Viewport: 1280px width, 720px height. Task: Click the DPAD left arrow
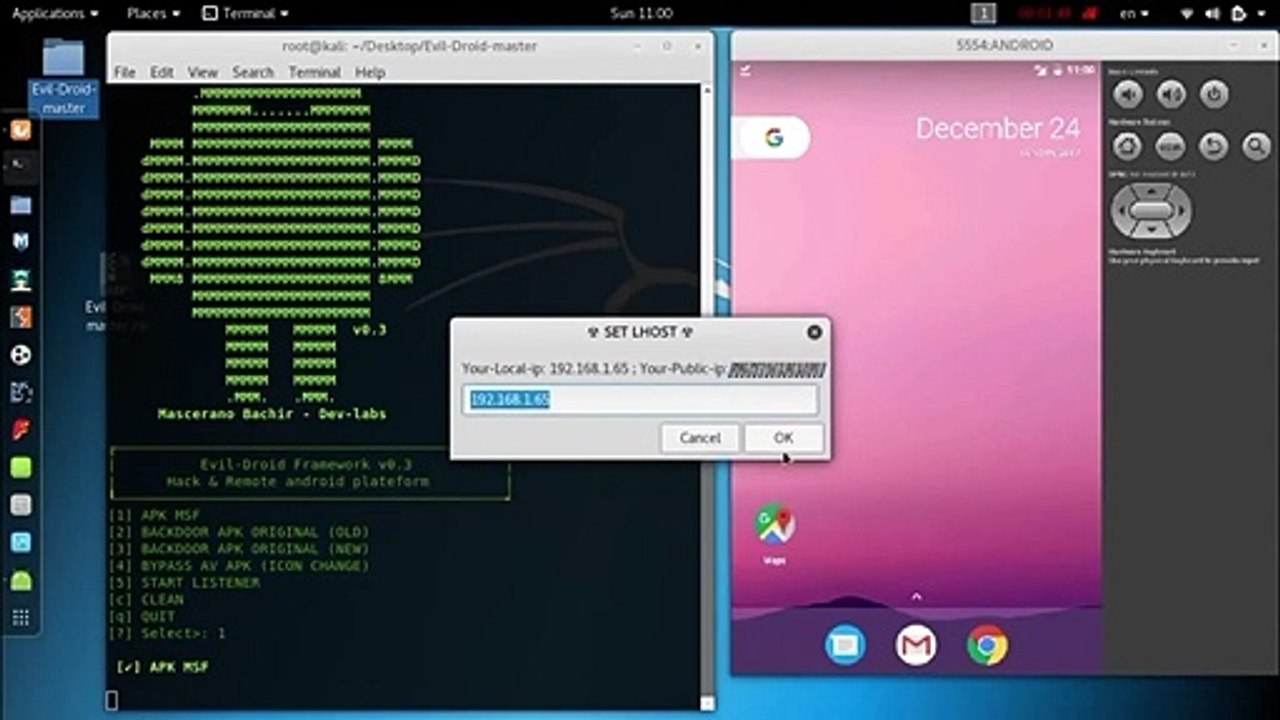click(x=1122, y=211)
